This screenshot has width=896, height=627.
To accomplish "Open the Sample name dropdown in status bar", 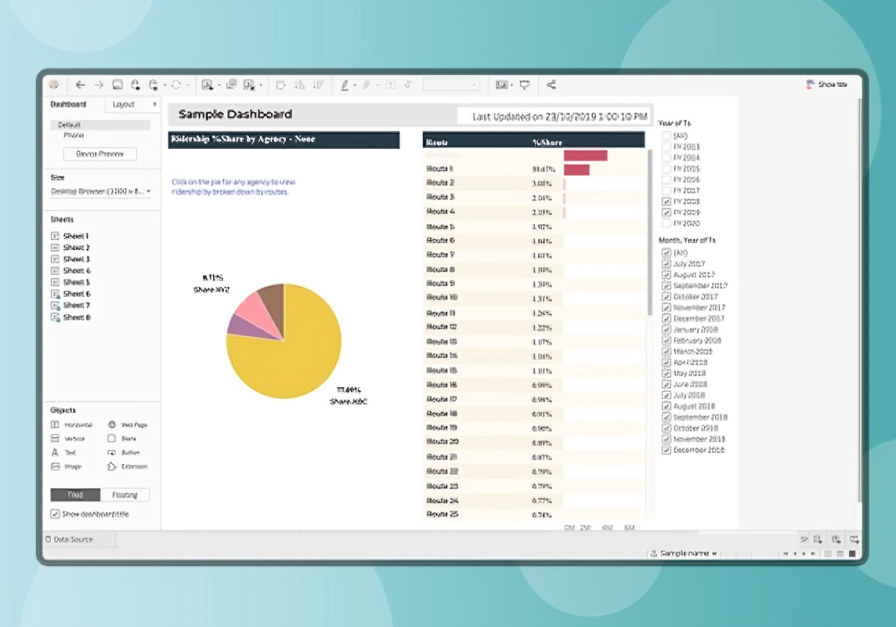I will pos(684,553).
